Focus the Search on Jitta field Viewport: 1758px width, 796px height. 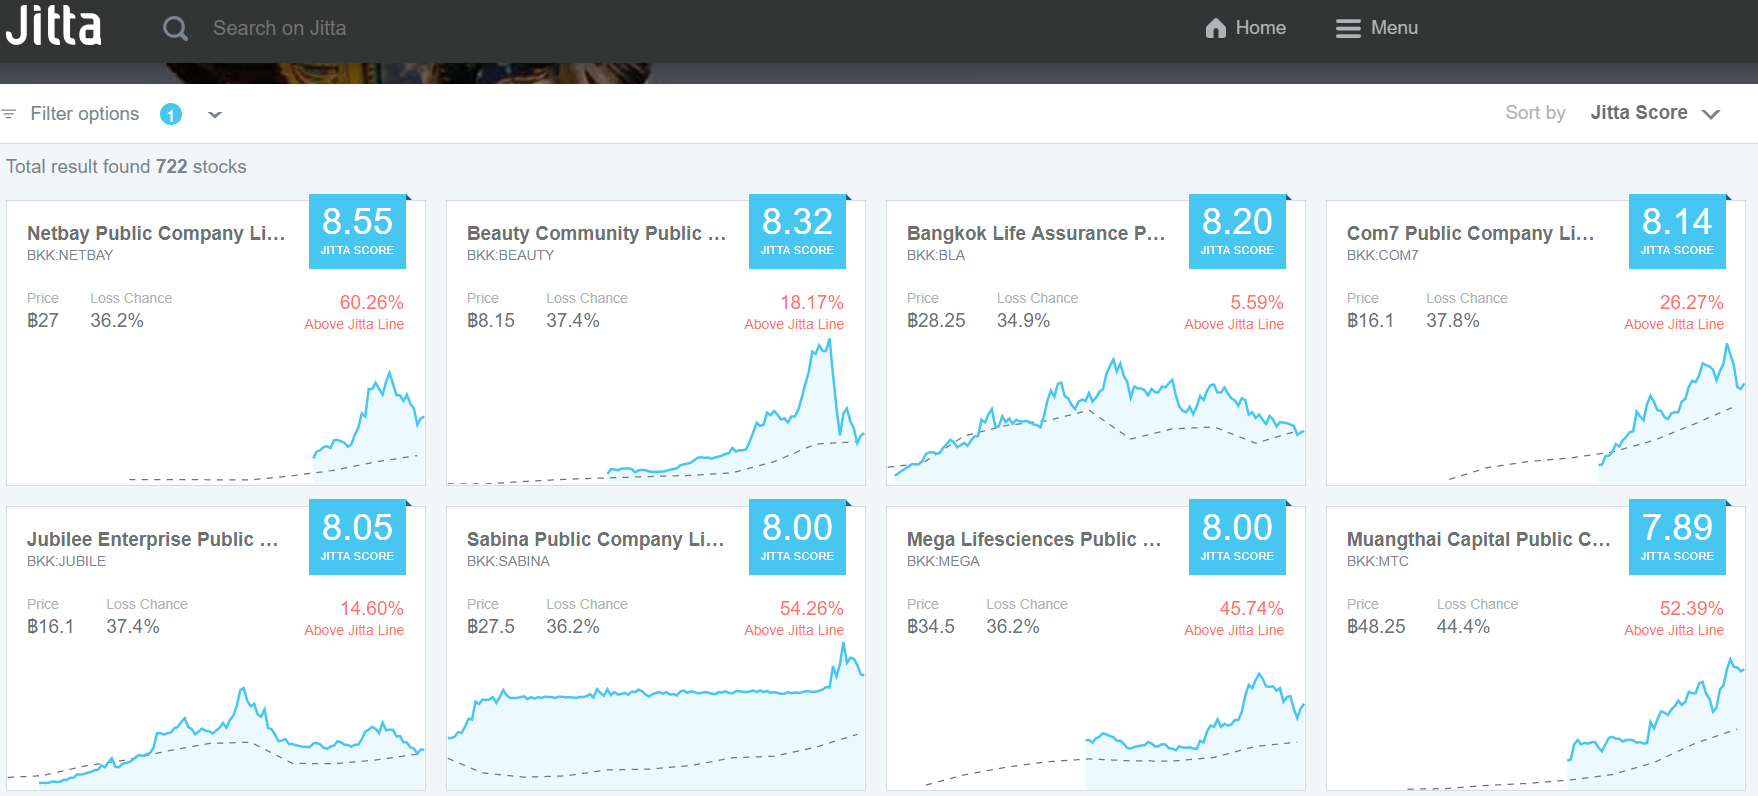[279, 28]
